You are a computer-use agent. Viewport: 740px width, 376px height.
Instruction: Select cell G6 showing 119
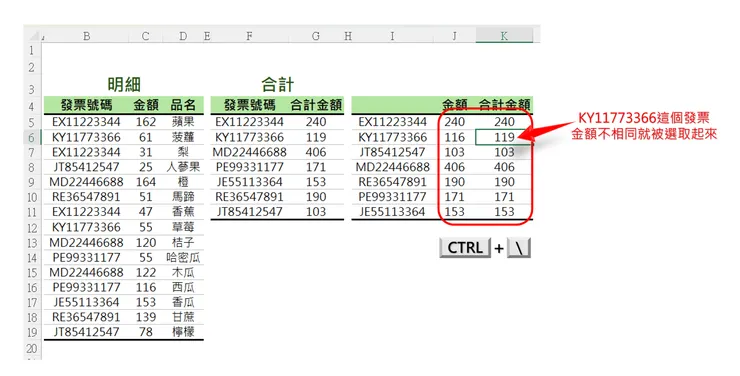point(316,137)
